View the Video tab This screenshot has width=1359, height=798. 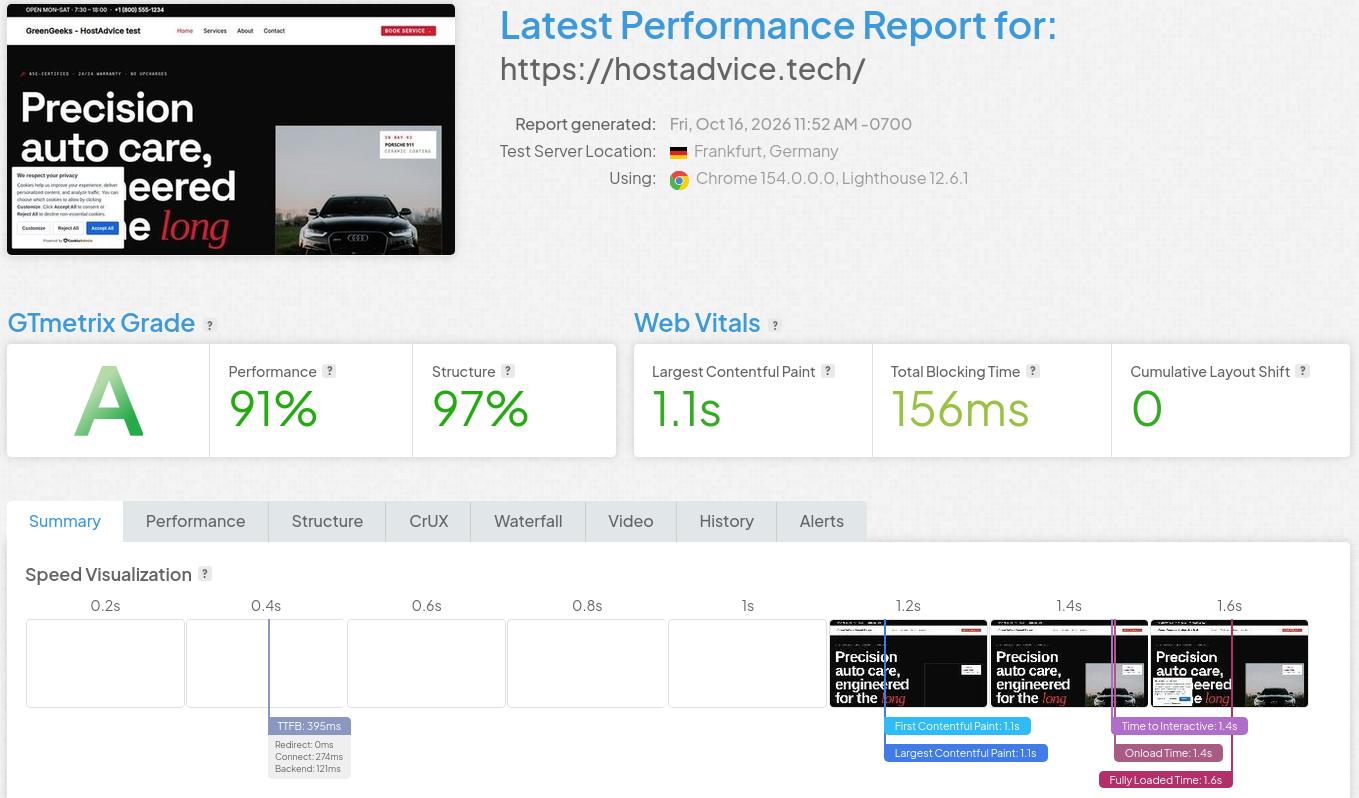[x=631, y=521]
